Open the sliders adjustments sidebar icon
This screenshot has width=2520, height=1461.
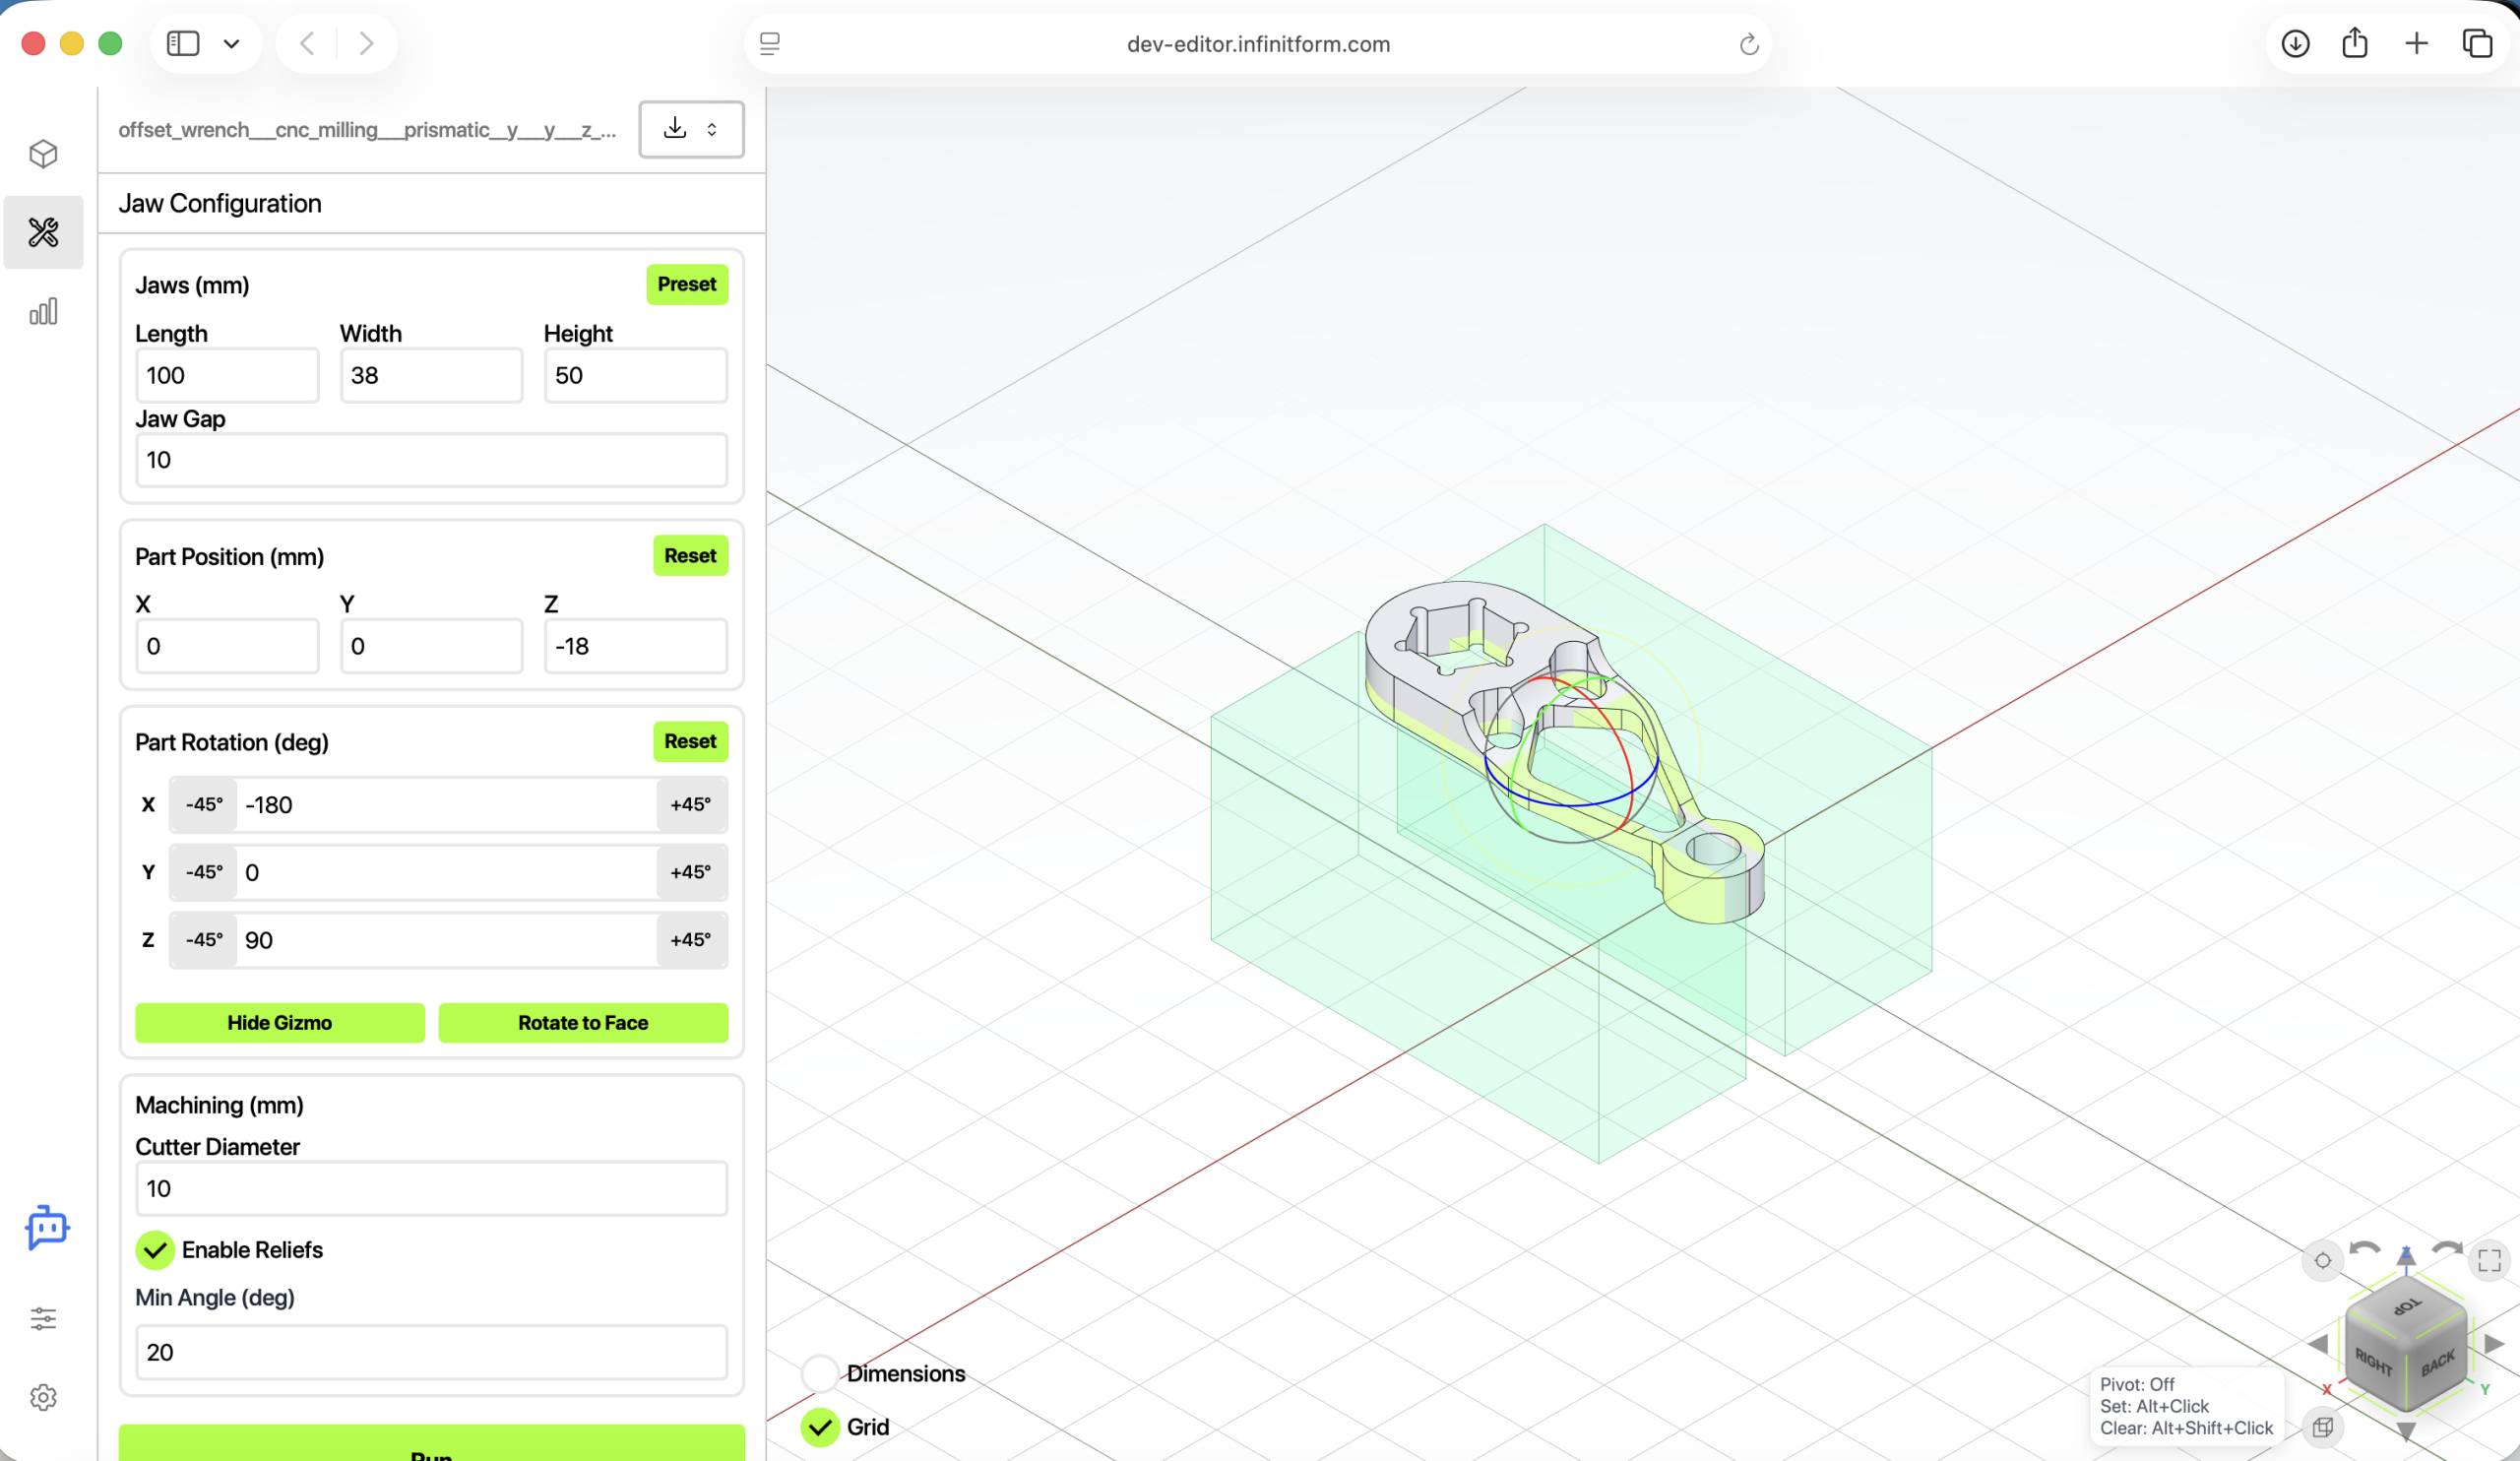pyautogui.click(x=43, y=1318)
